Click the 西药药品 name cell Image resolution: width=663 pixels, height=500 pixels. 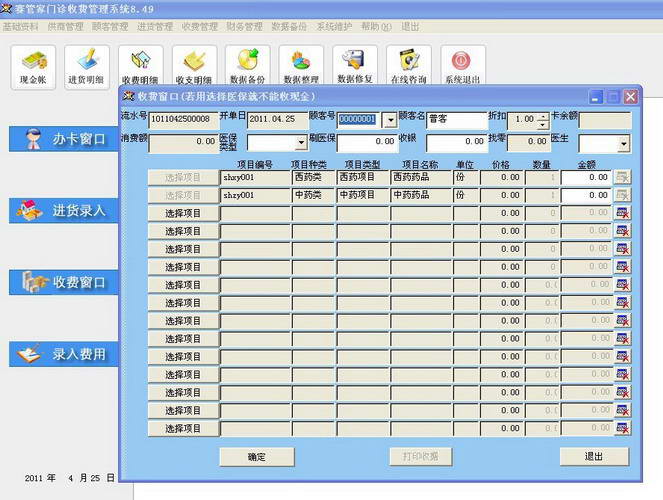pyautogui.click(x=421, y=178)
